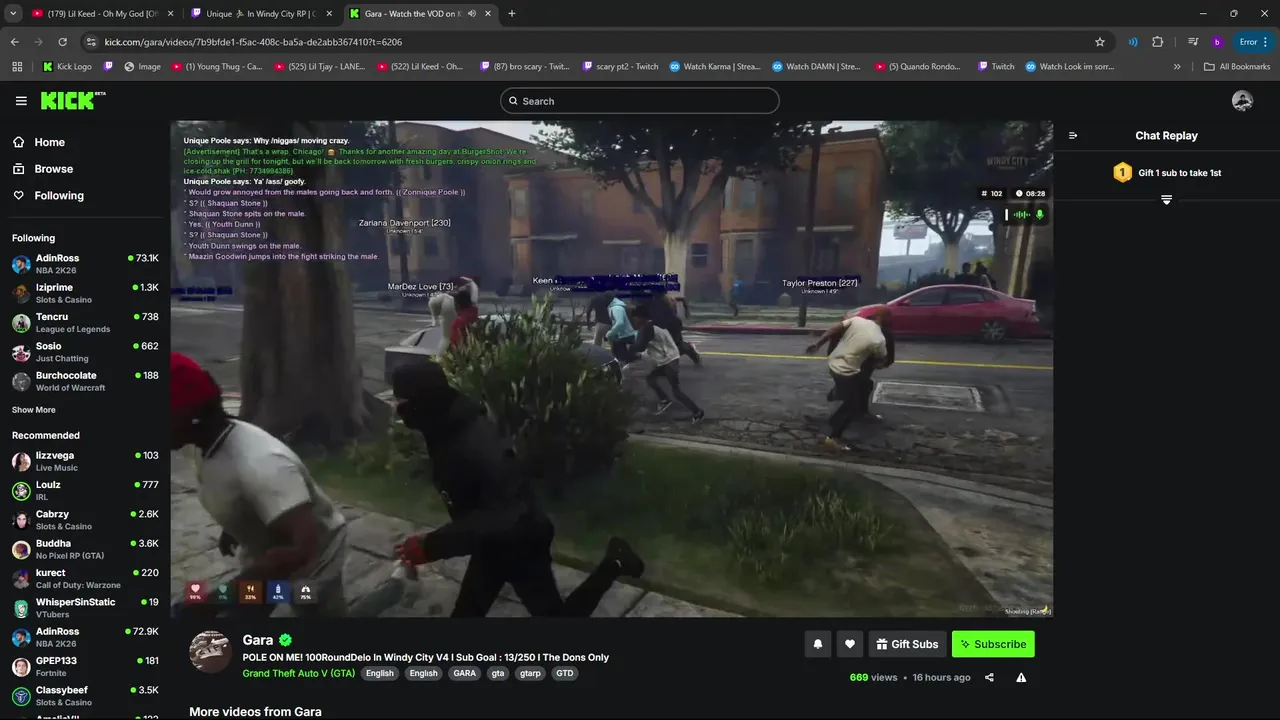Open the 'scary pt2 - Twitch' bookmark
The height and width of the screenshot is (720, 1280).
pyautogui.click(x=618, y=67)
